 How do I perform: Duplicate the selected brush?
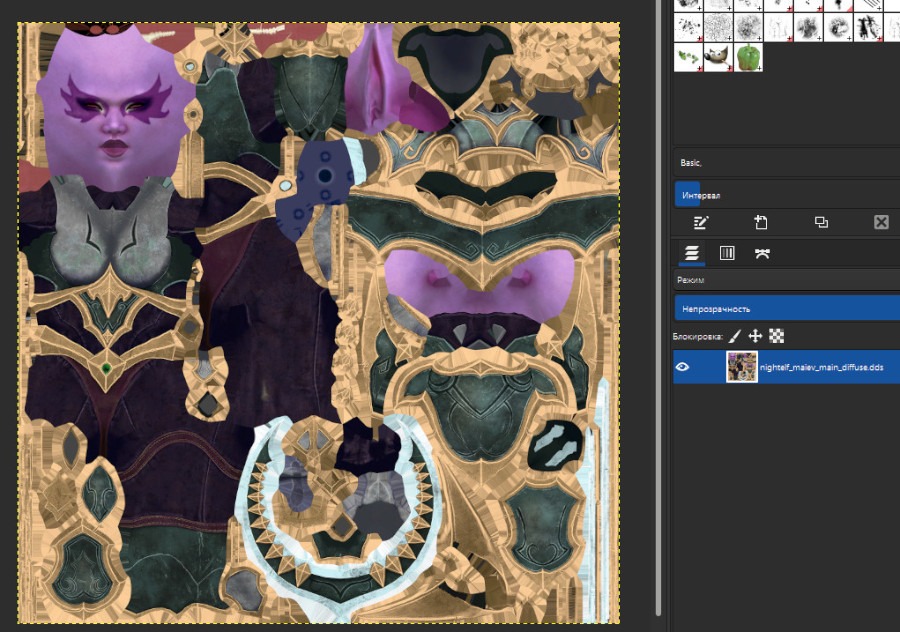click(821, 222)
